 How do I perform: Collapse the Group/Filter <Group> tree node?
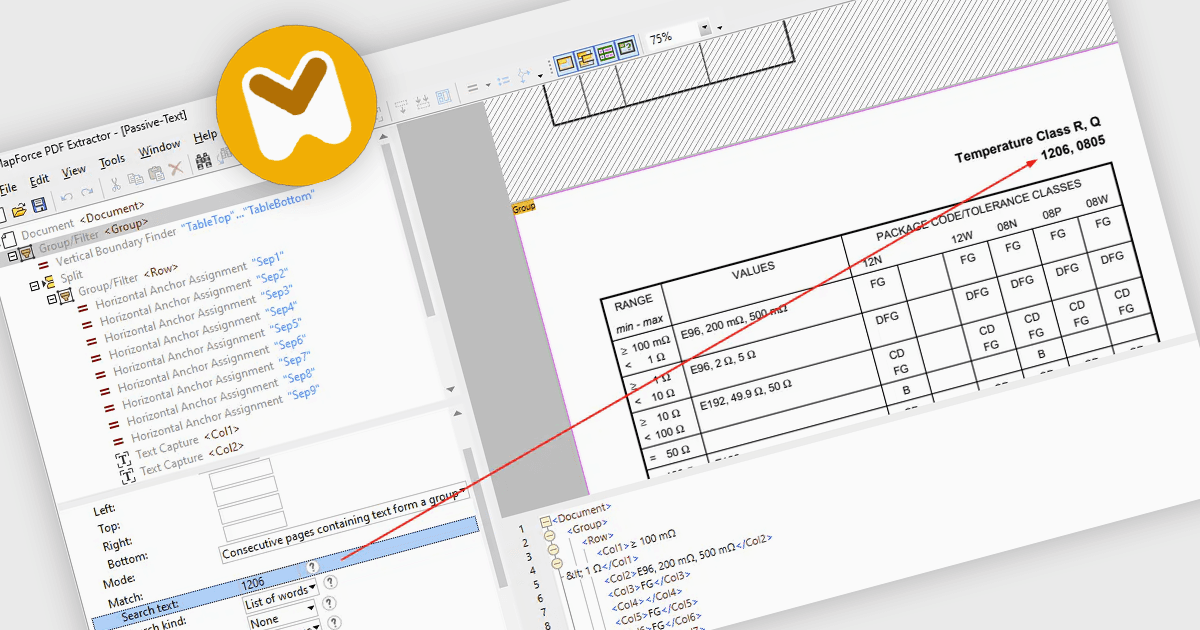[x=13, y=256]
